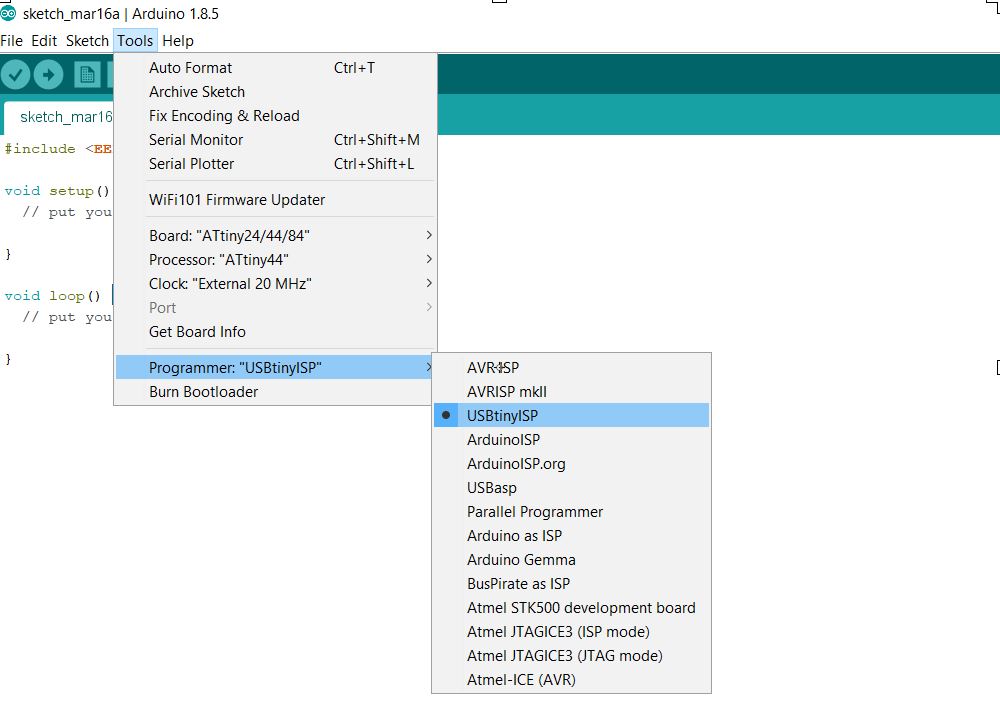Select BusPirate as ISP programmer
The width and height of the screenshot is (1000, 713).
(571, 584)
